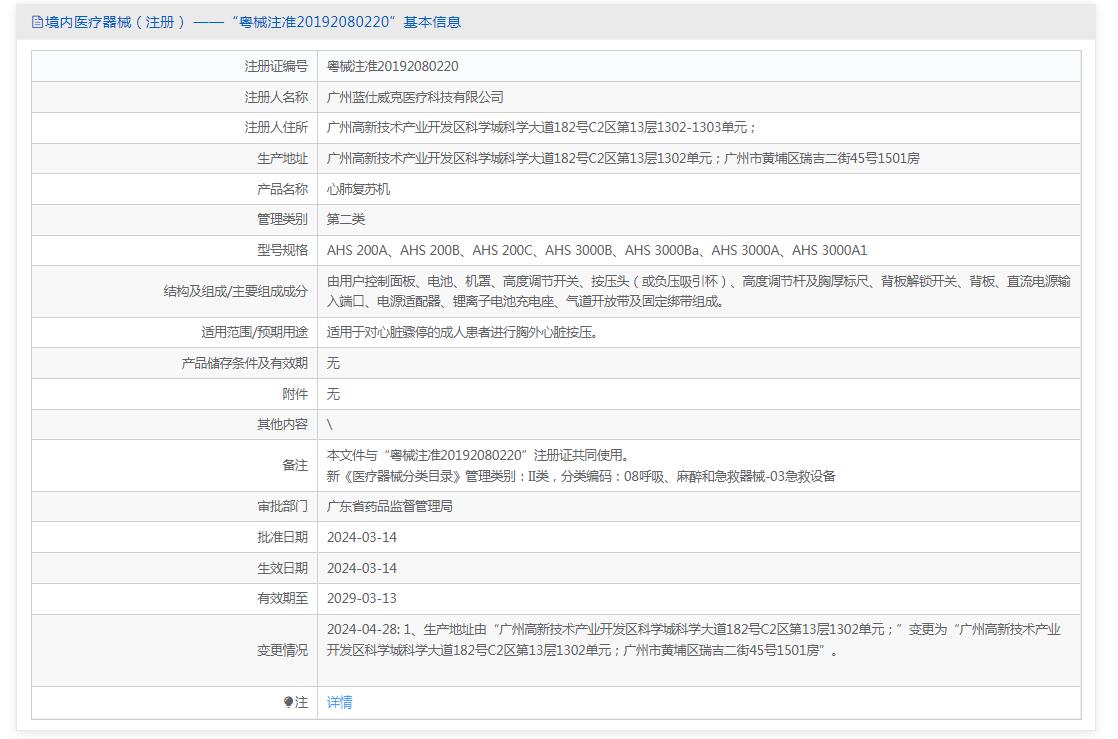
Task: Click the 变更情况 row label
Action: [x=283, y=650]
